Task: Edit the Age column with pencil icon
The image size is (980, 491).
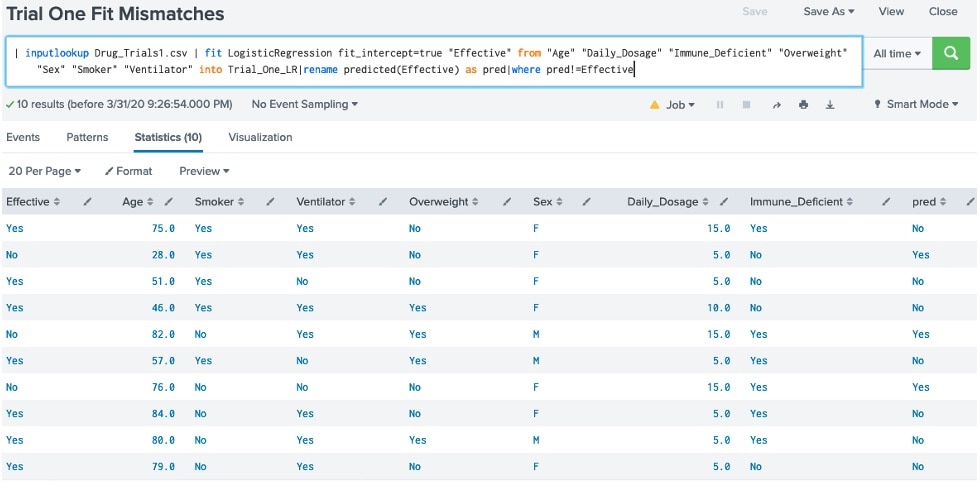Action: point(168,202)
